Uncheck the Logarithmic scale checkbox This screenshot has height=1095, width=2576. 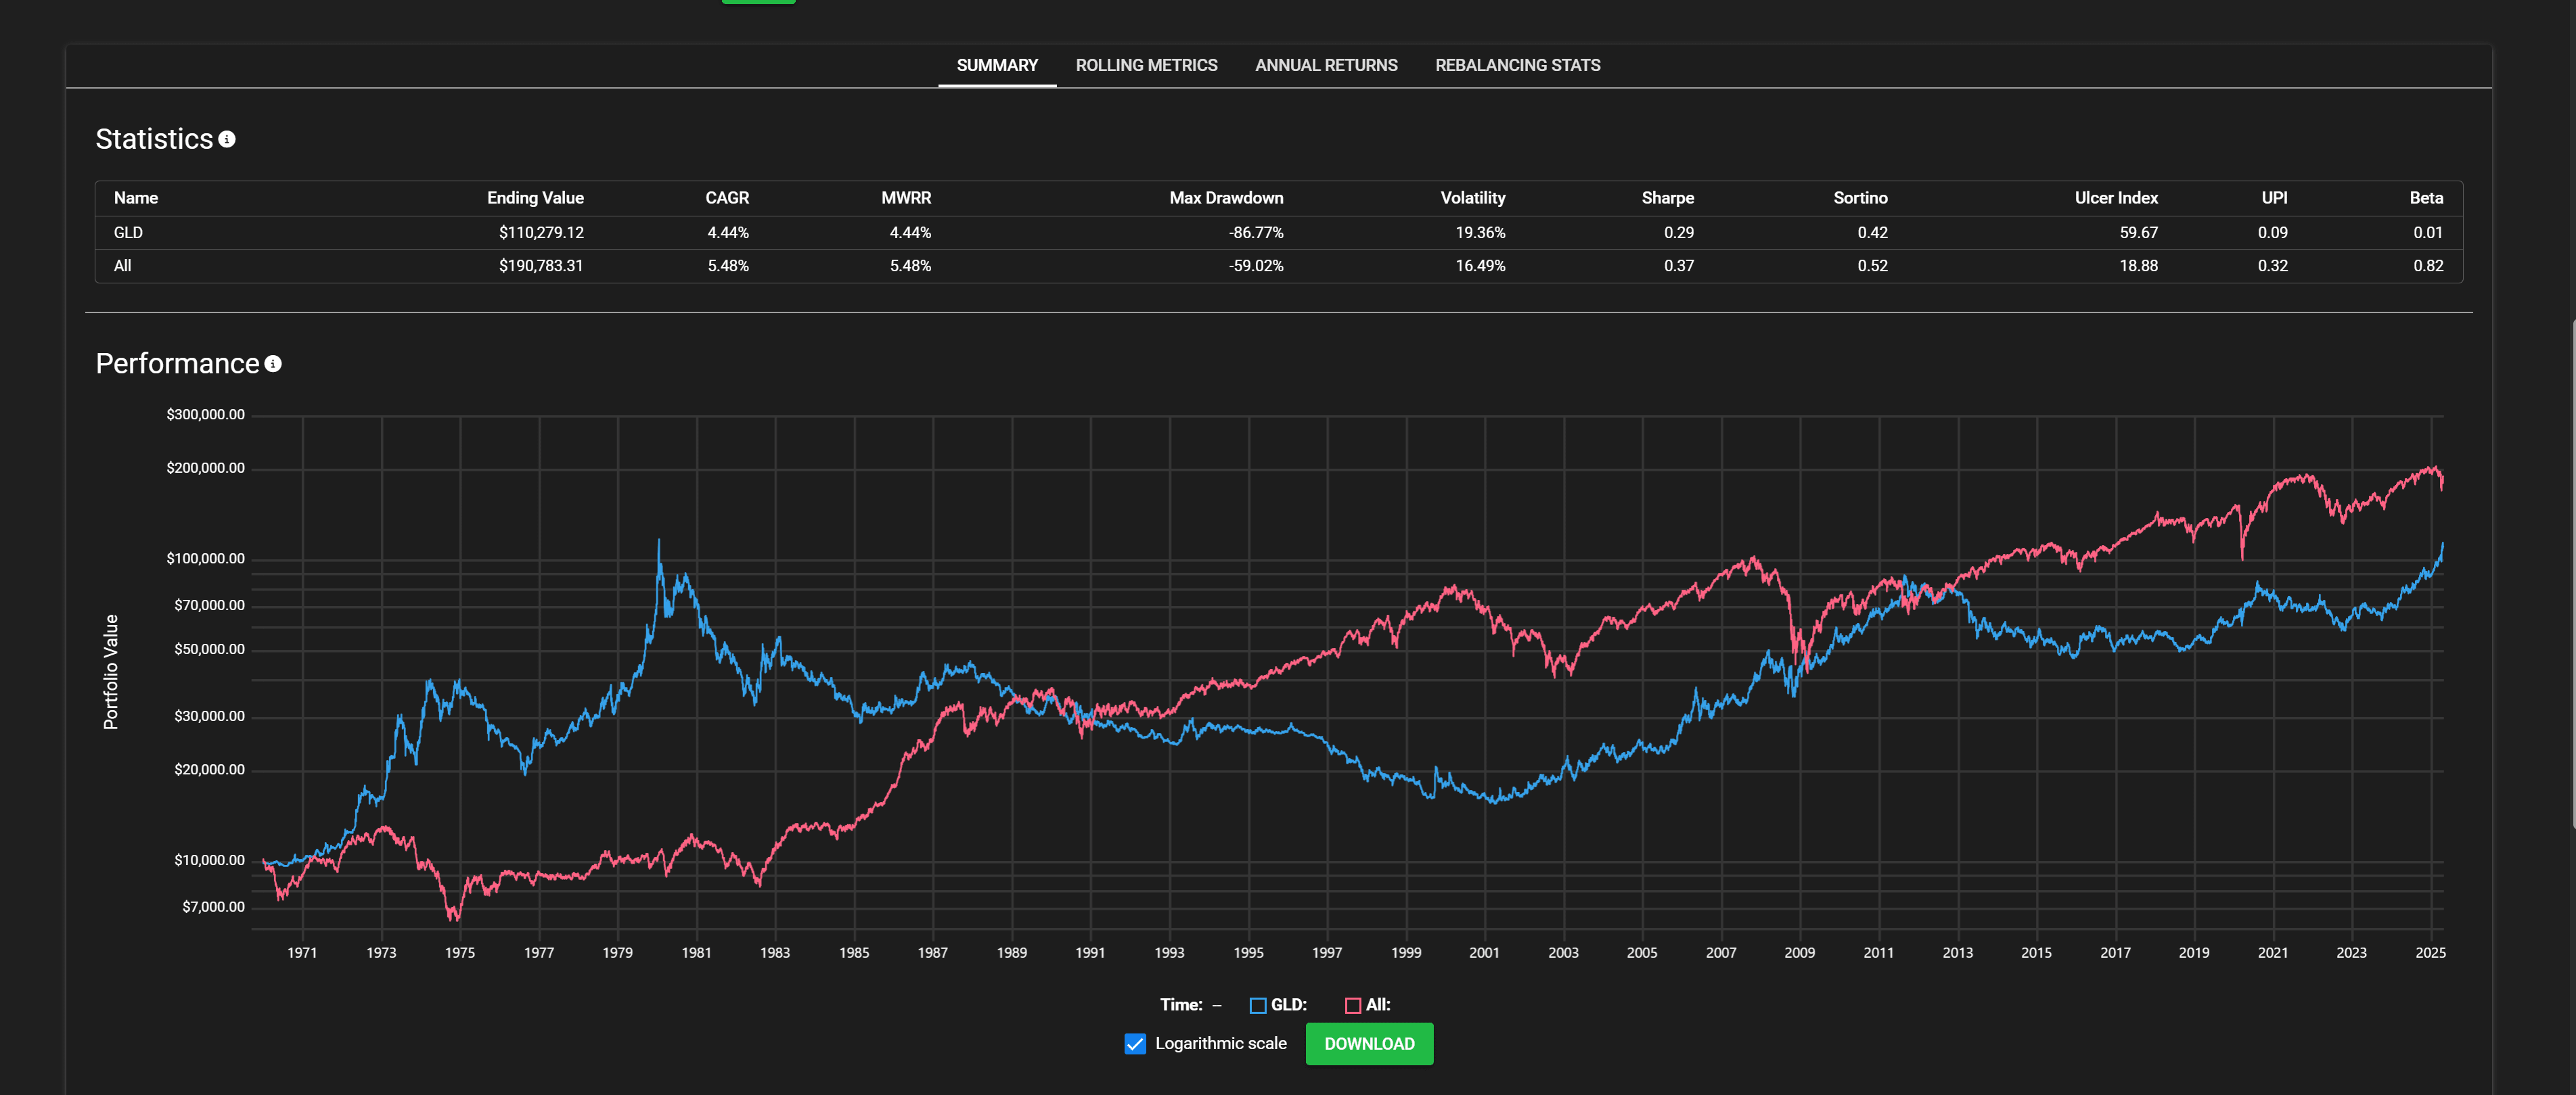click(x=1134, y=1043)
